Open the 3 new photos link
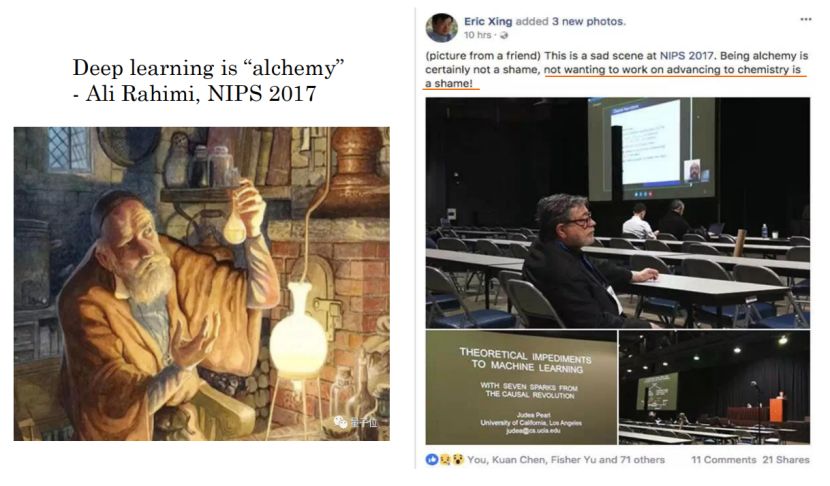 coord(588,22)
